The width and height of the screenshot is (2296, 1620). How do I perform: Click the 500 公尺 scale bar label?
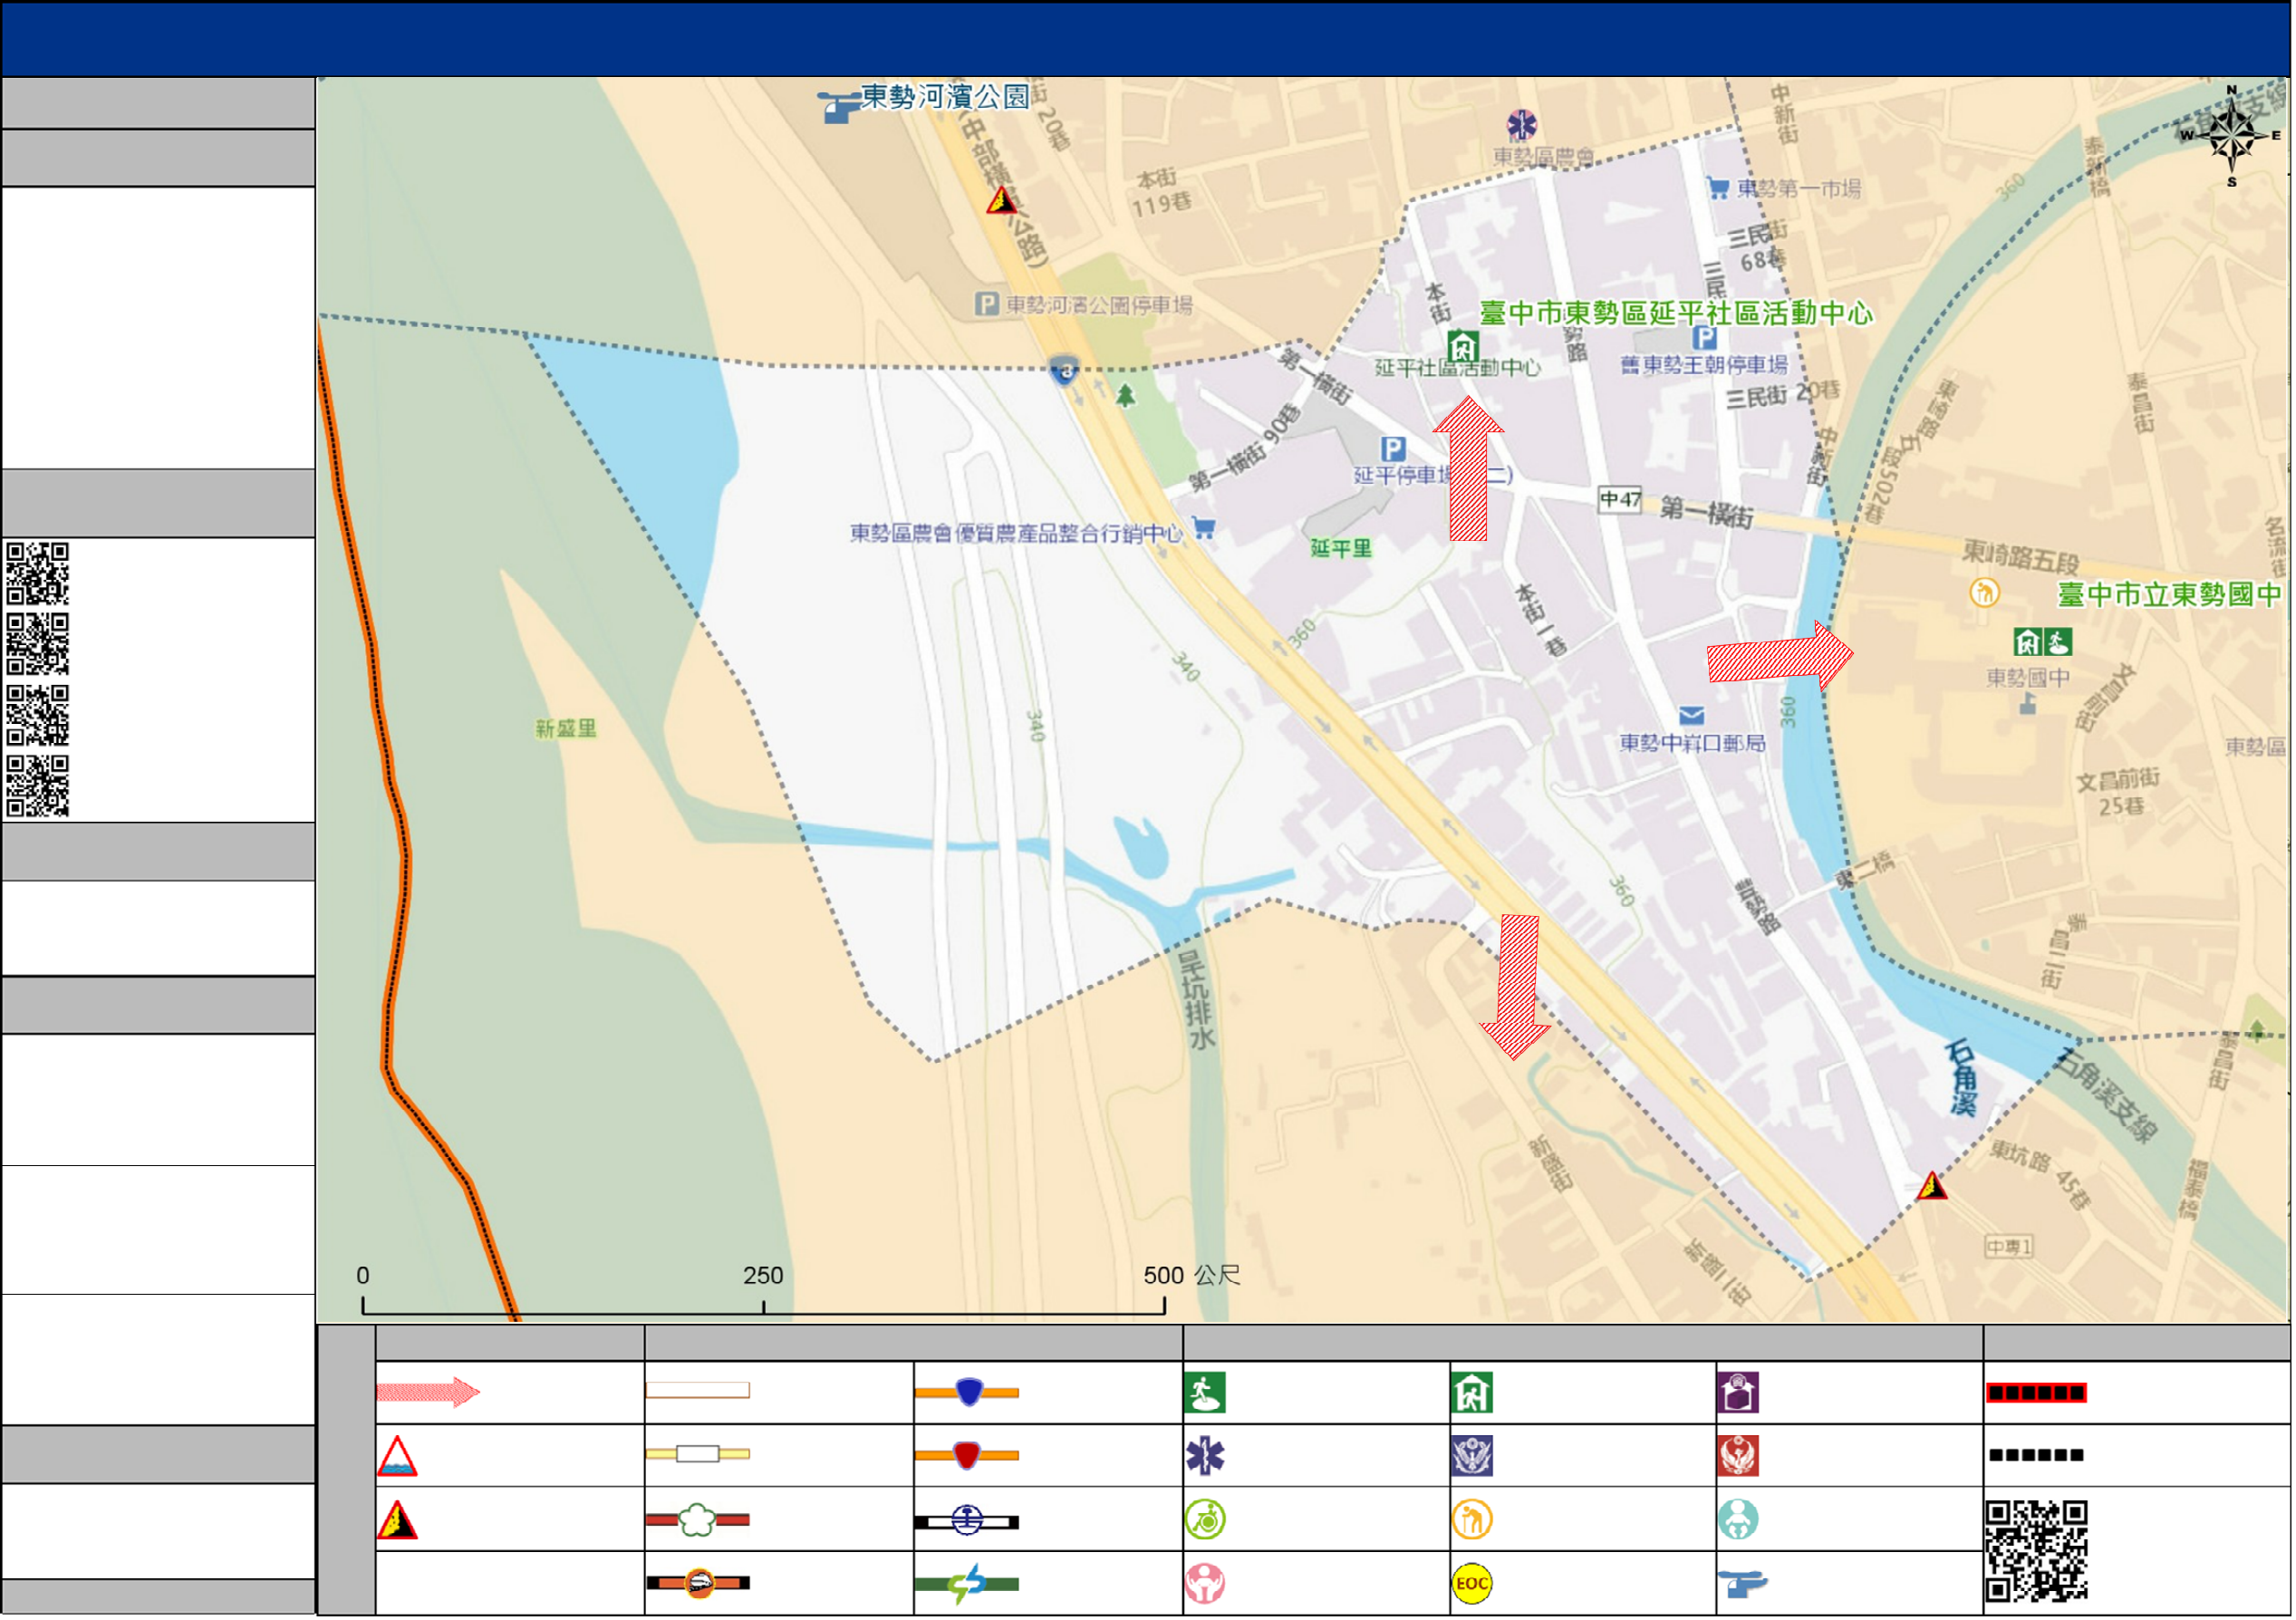pos(1193,1276)
